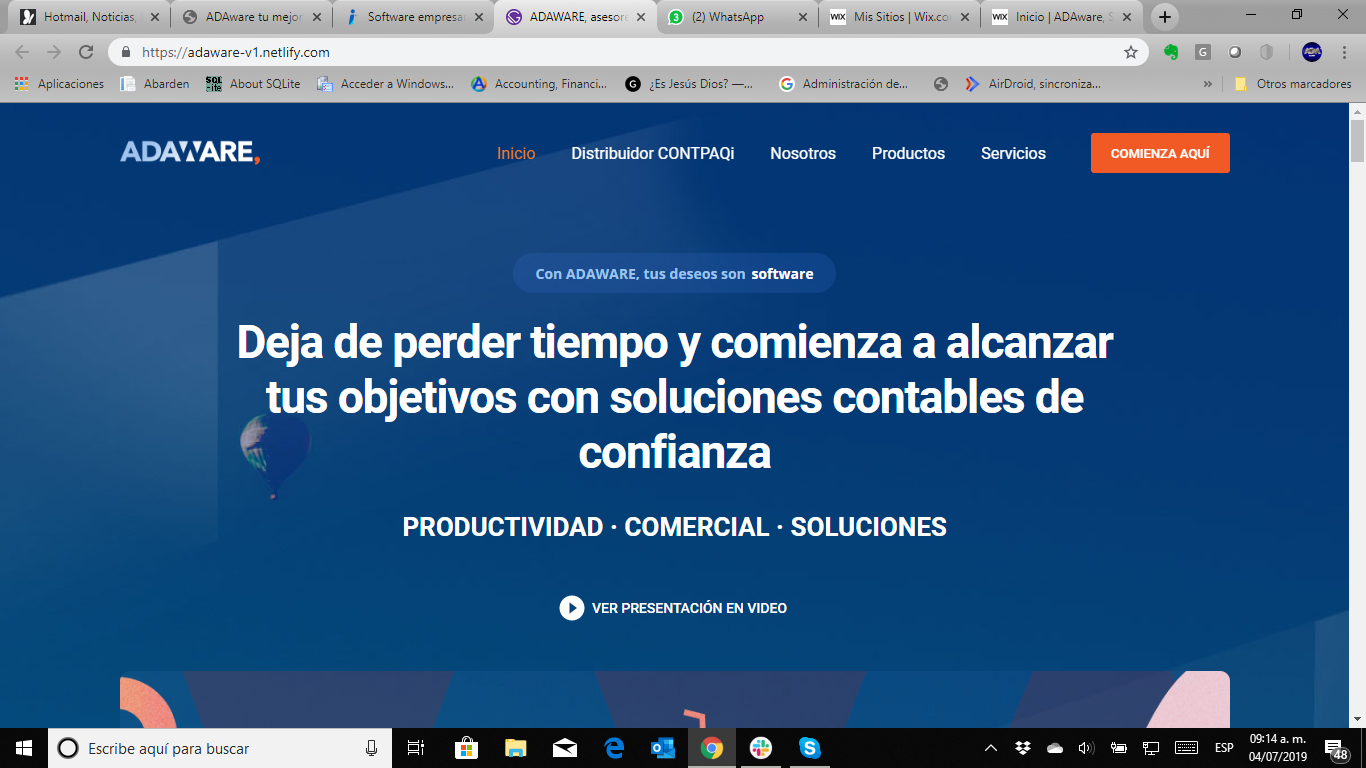Click the Chrome profile avatar icon
Image resolution: width=1366 pixels, height=768 pixels.
click(x=1312, y=52)
